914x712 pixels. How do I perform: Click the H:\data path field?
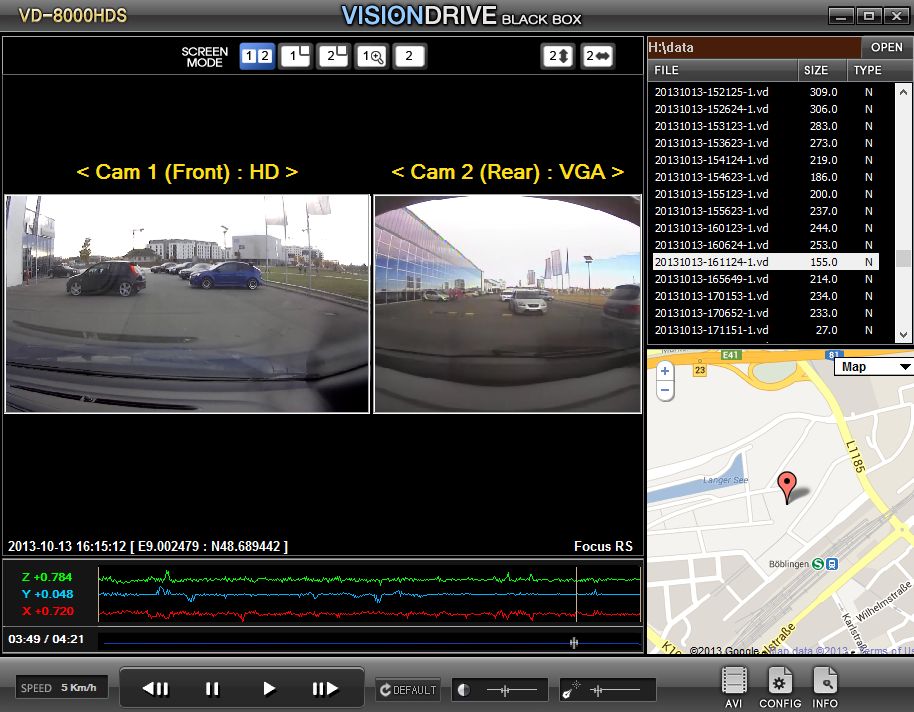coord(754,47)
